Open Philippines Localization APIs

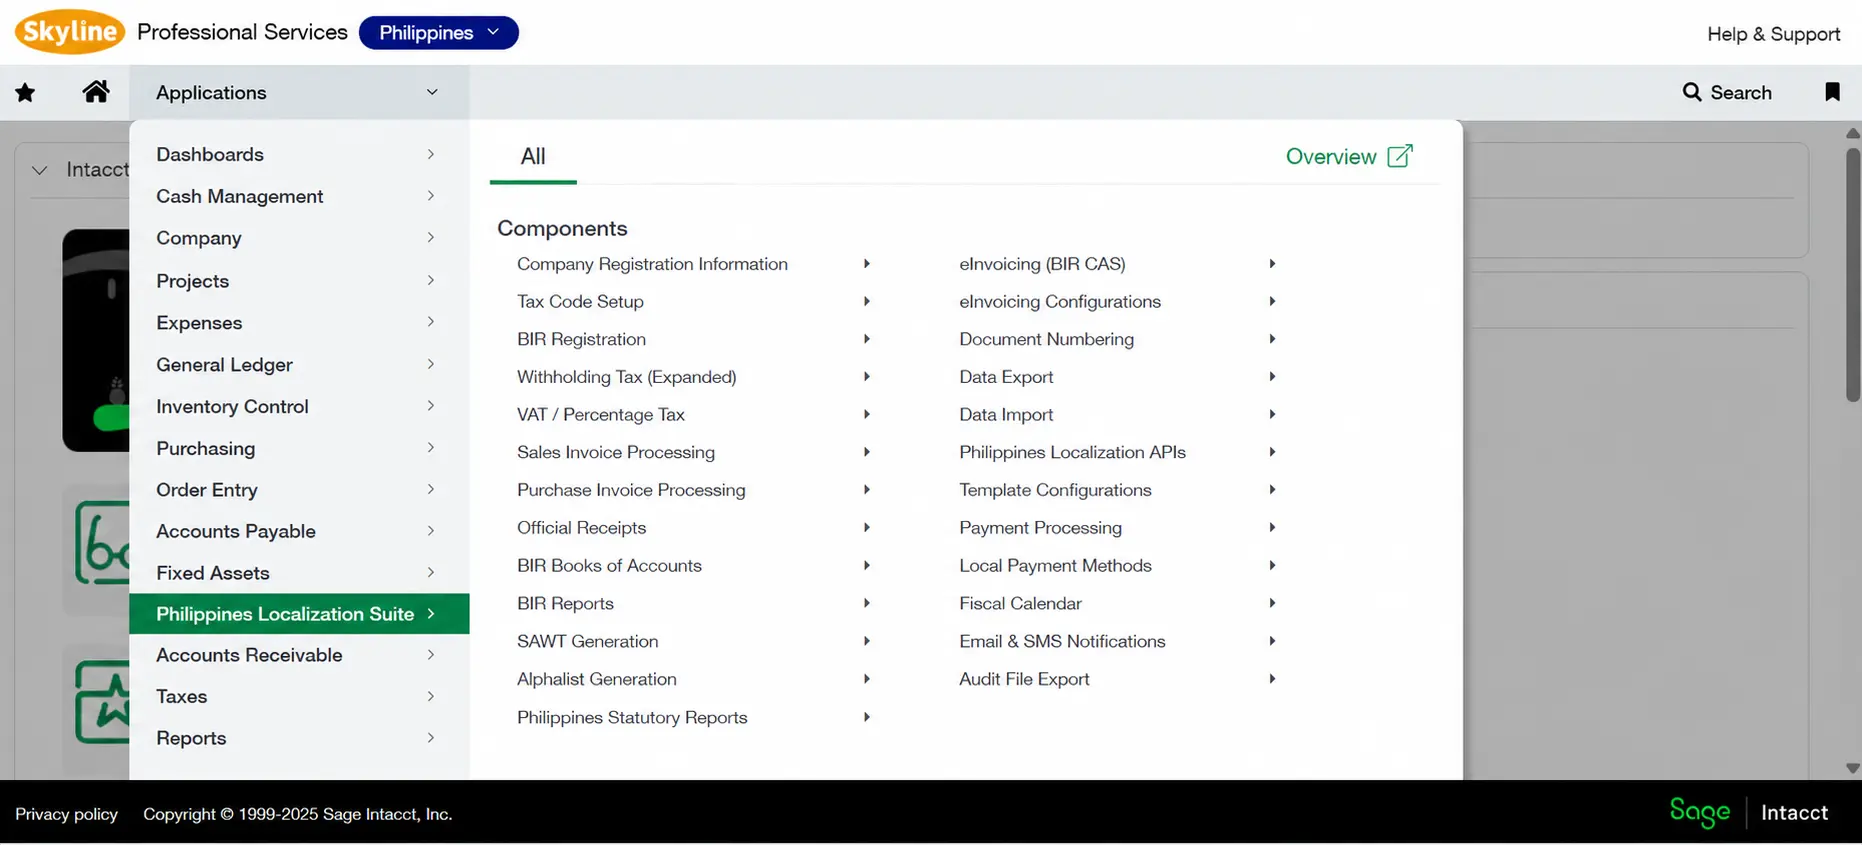(1073, 452)
